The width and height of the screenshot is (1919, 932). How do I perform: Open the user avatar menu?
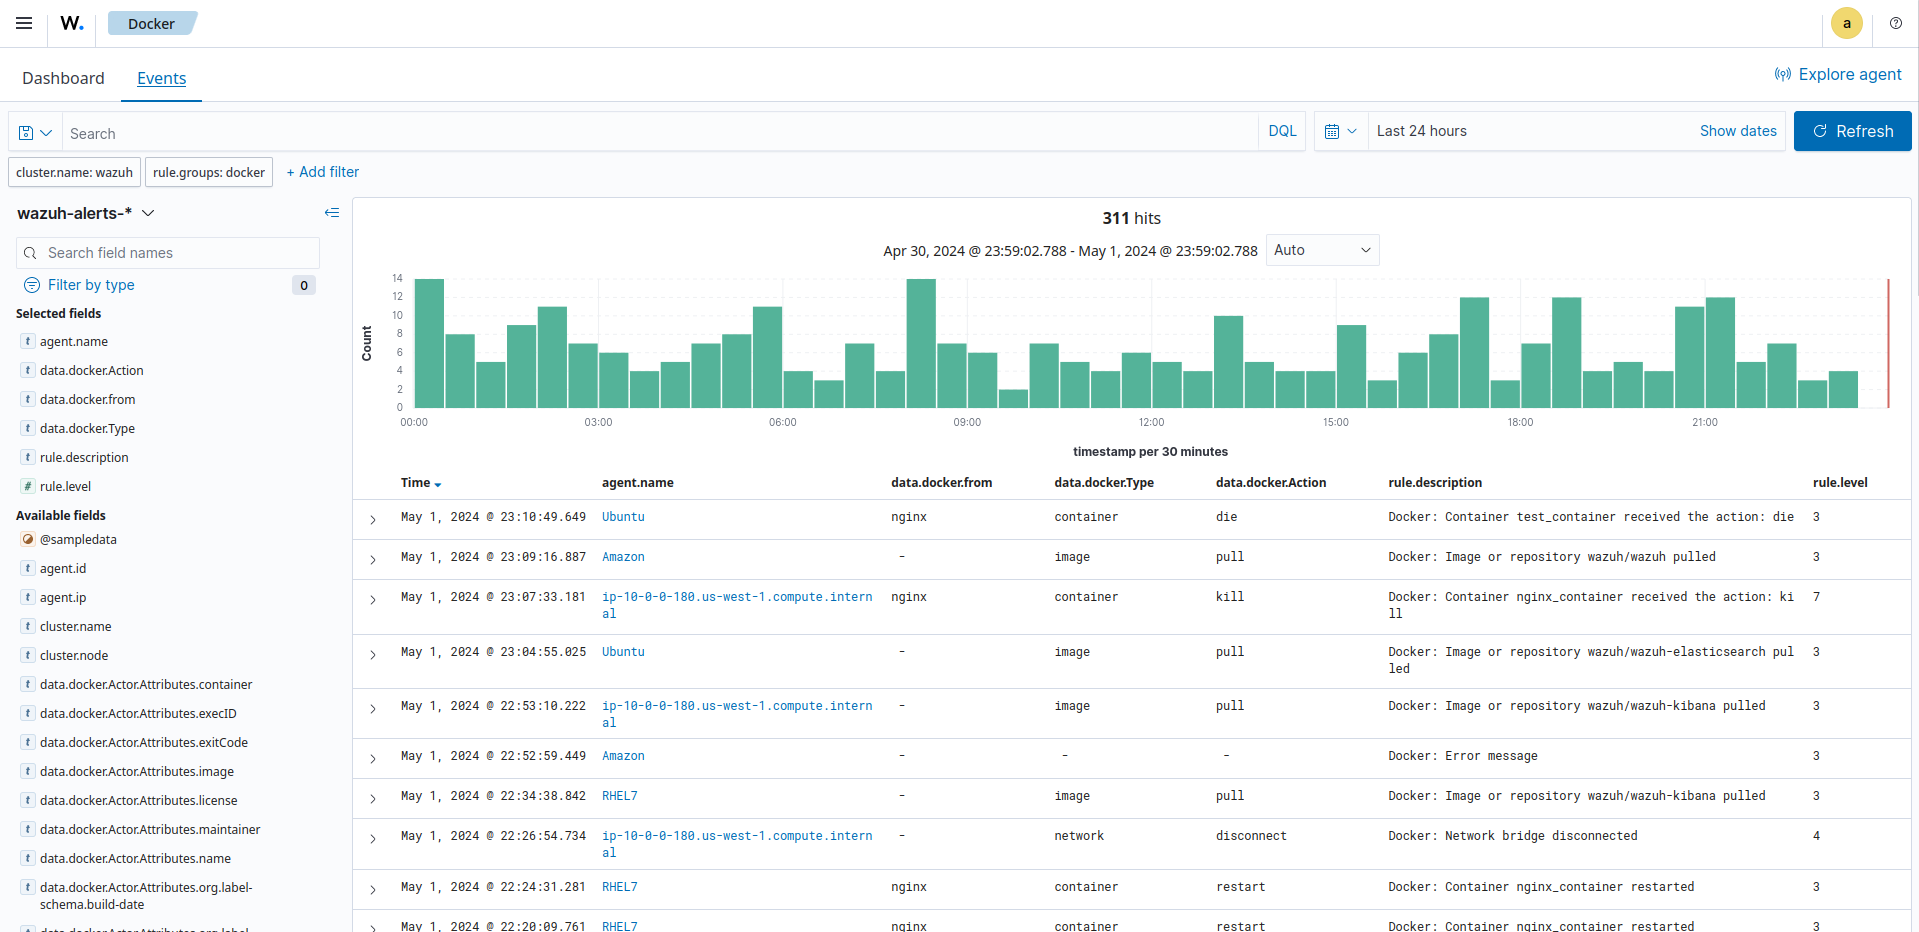pyautogui.click(x=1846, y=23)
